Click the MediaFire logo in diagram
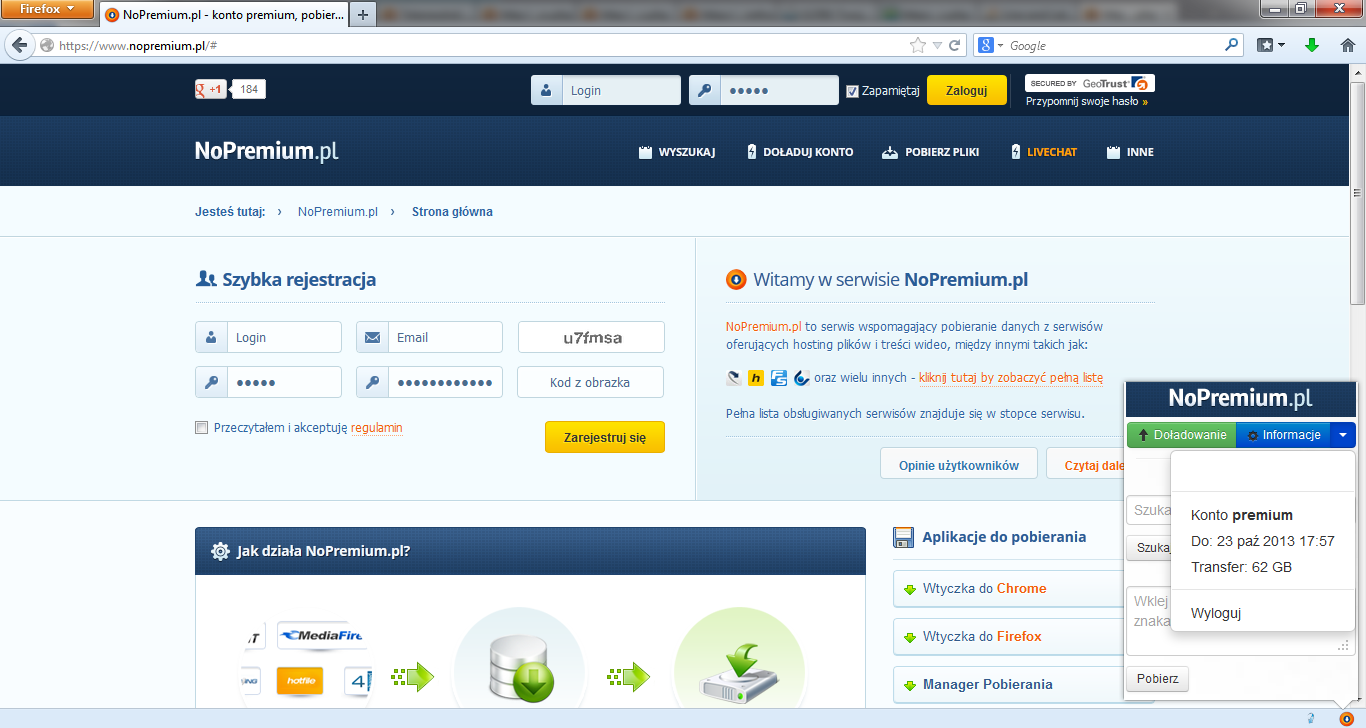This screenshot has height=728, width=1366. pyautogui.click(x=320, y=635)
